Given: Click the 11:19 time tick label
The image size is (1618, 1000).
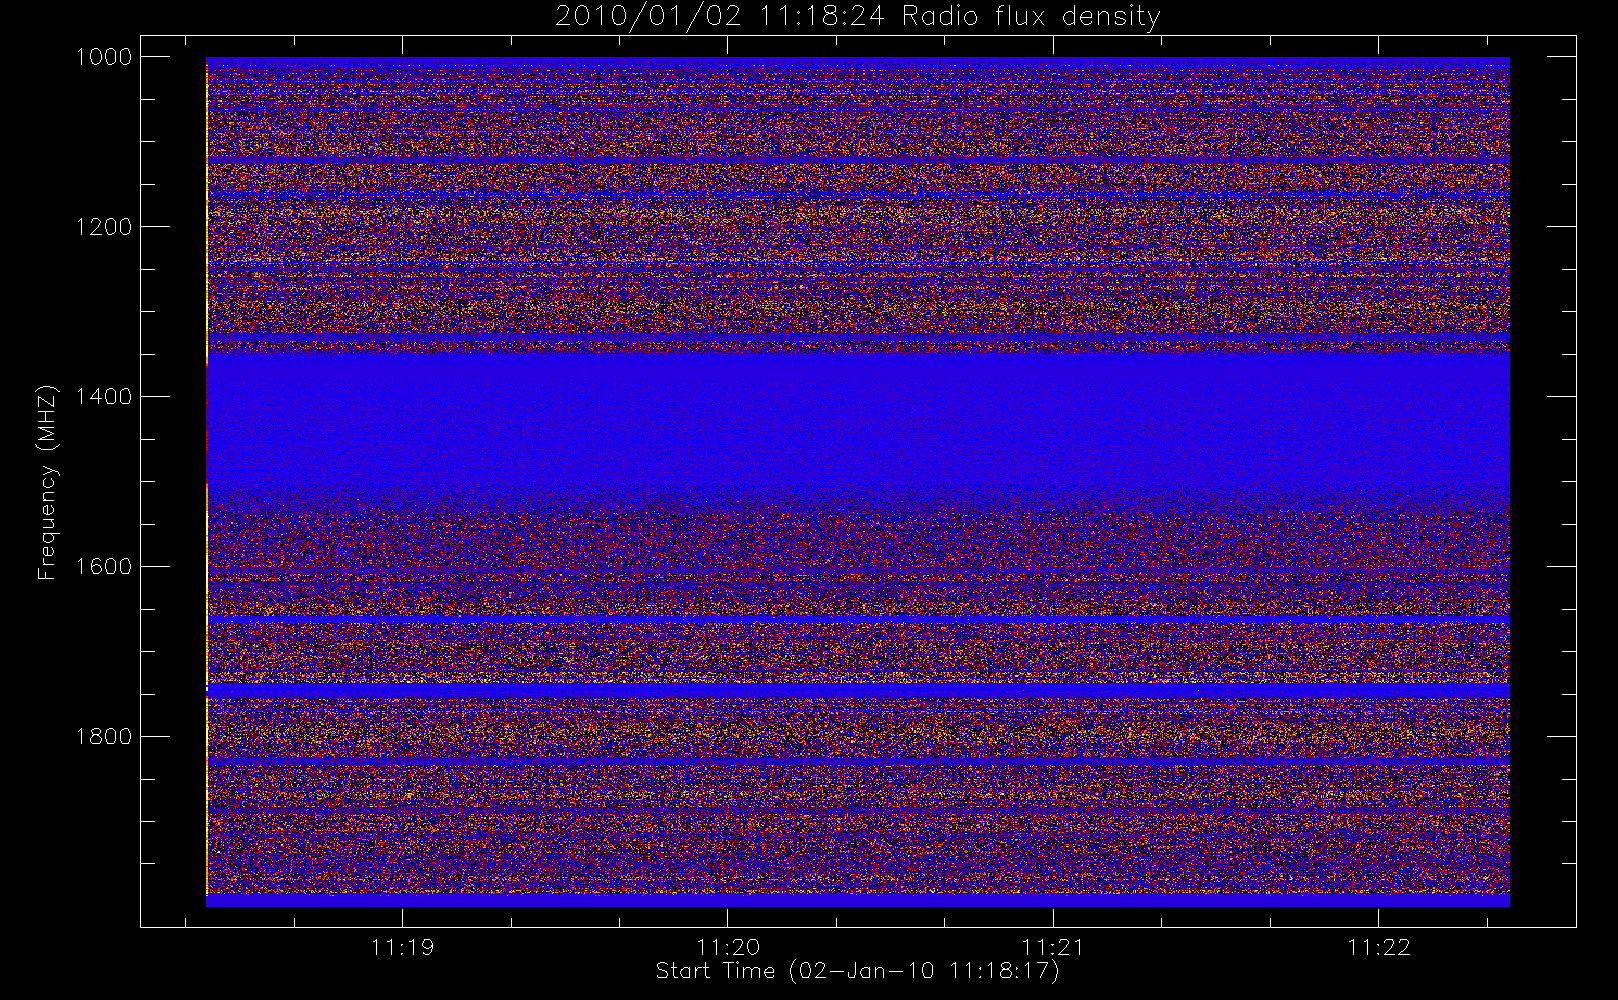Looking at the screenshot, I should click(x=402, y=947).
